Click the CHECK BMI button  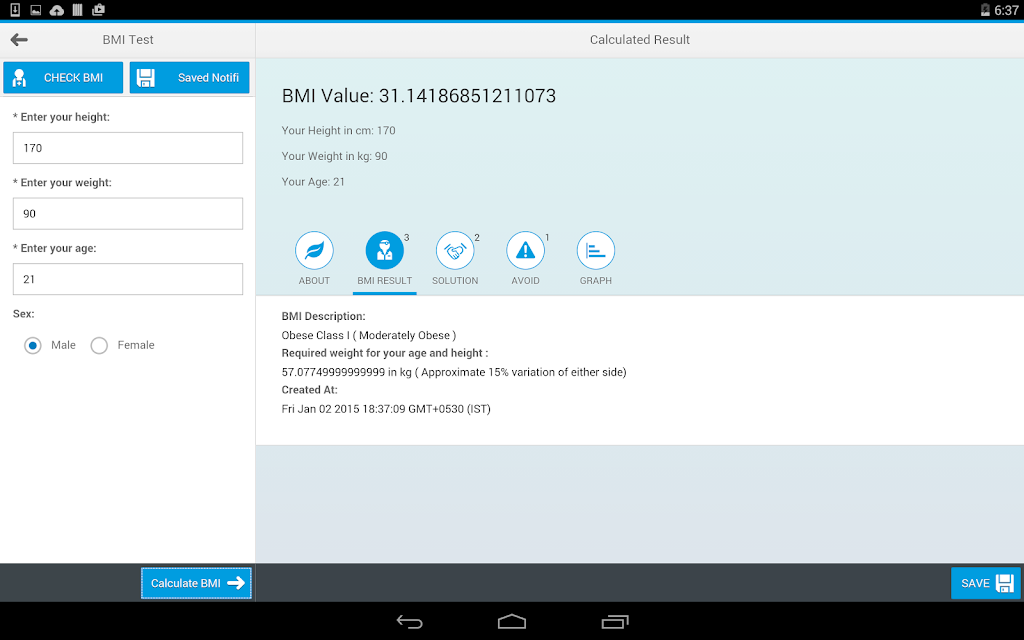63,78
